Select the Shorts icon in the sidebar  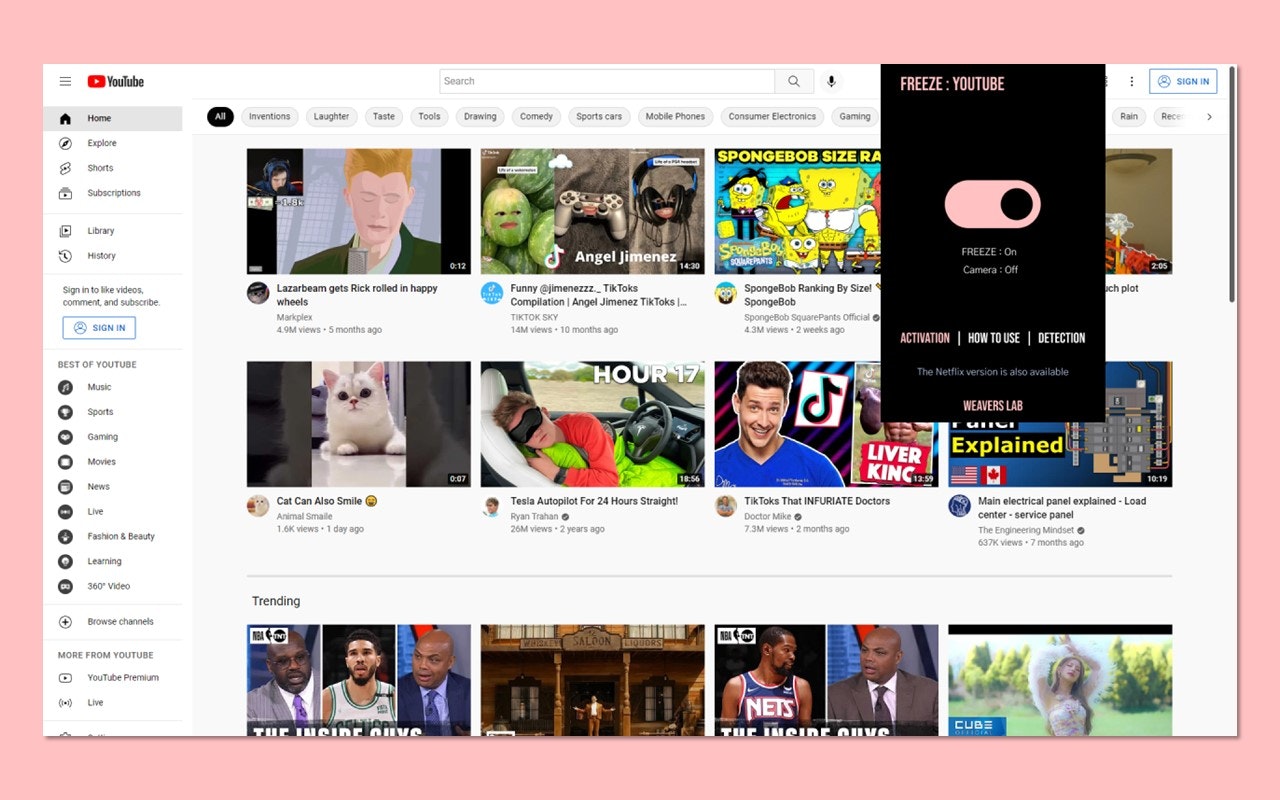65,167
